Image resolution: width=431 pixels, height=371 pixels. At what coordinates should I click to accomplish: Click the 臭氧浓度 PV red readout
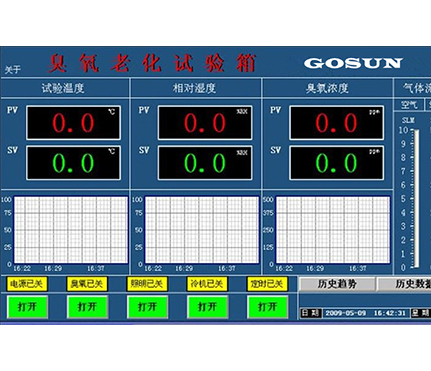336,123
